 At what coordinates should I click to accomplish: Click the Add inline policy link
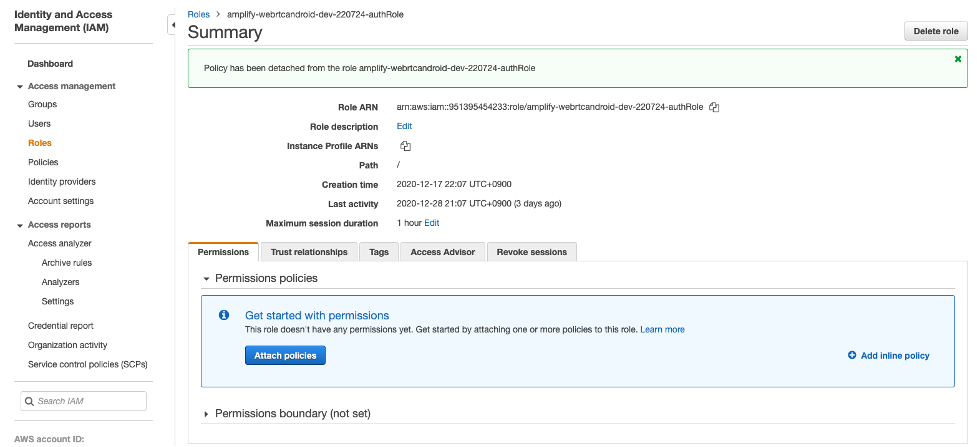tap(895, 355)
